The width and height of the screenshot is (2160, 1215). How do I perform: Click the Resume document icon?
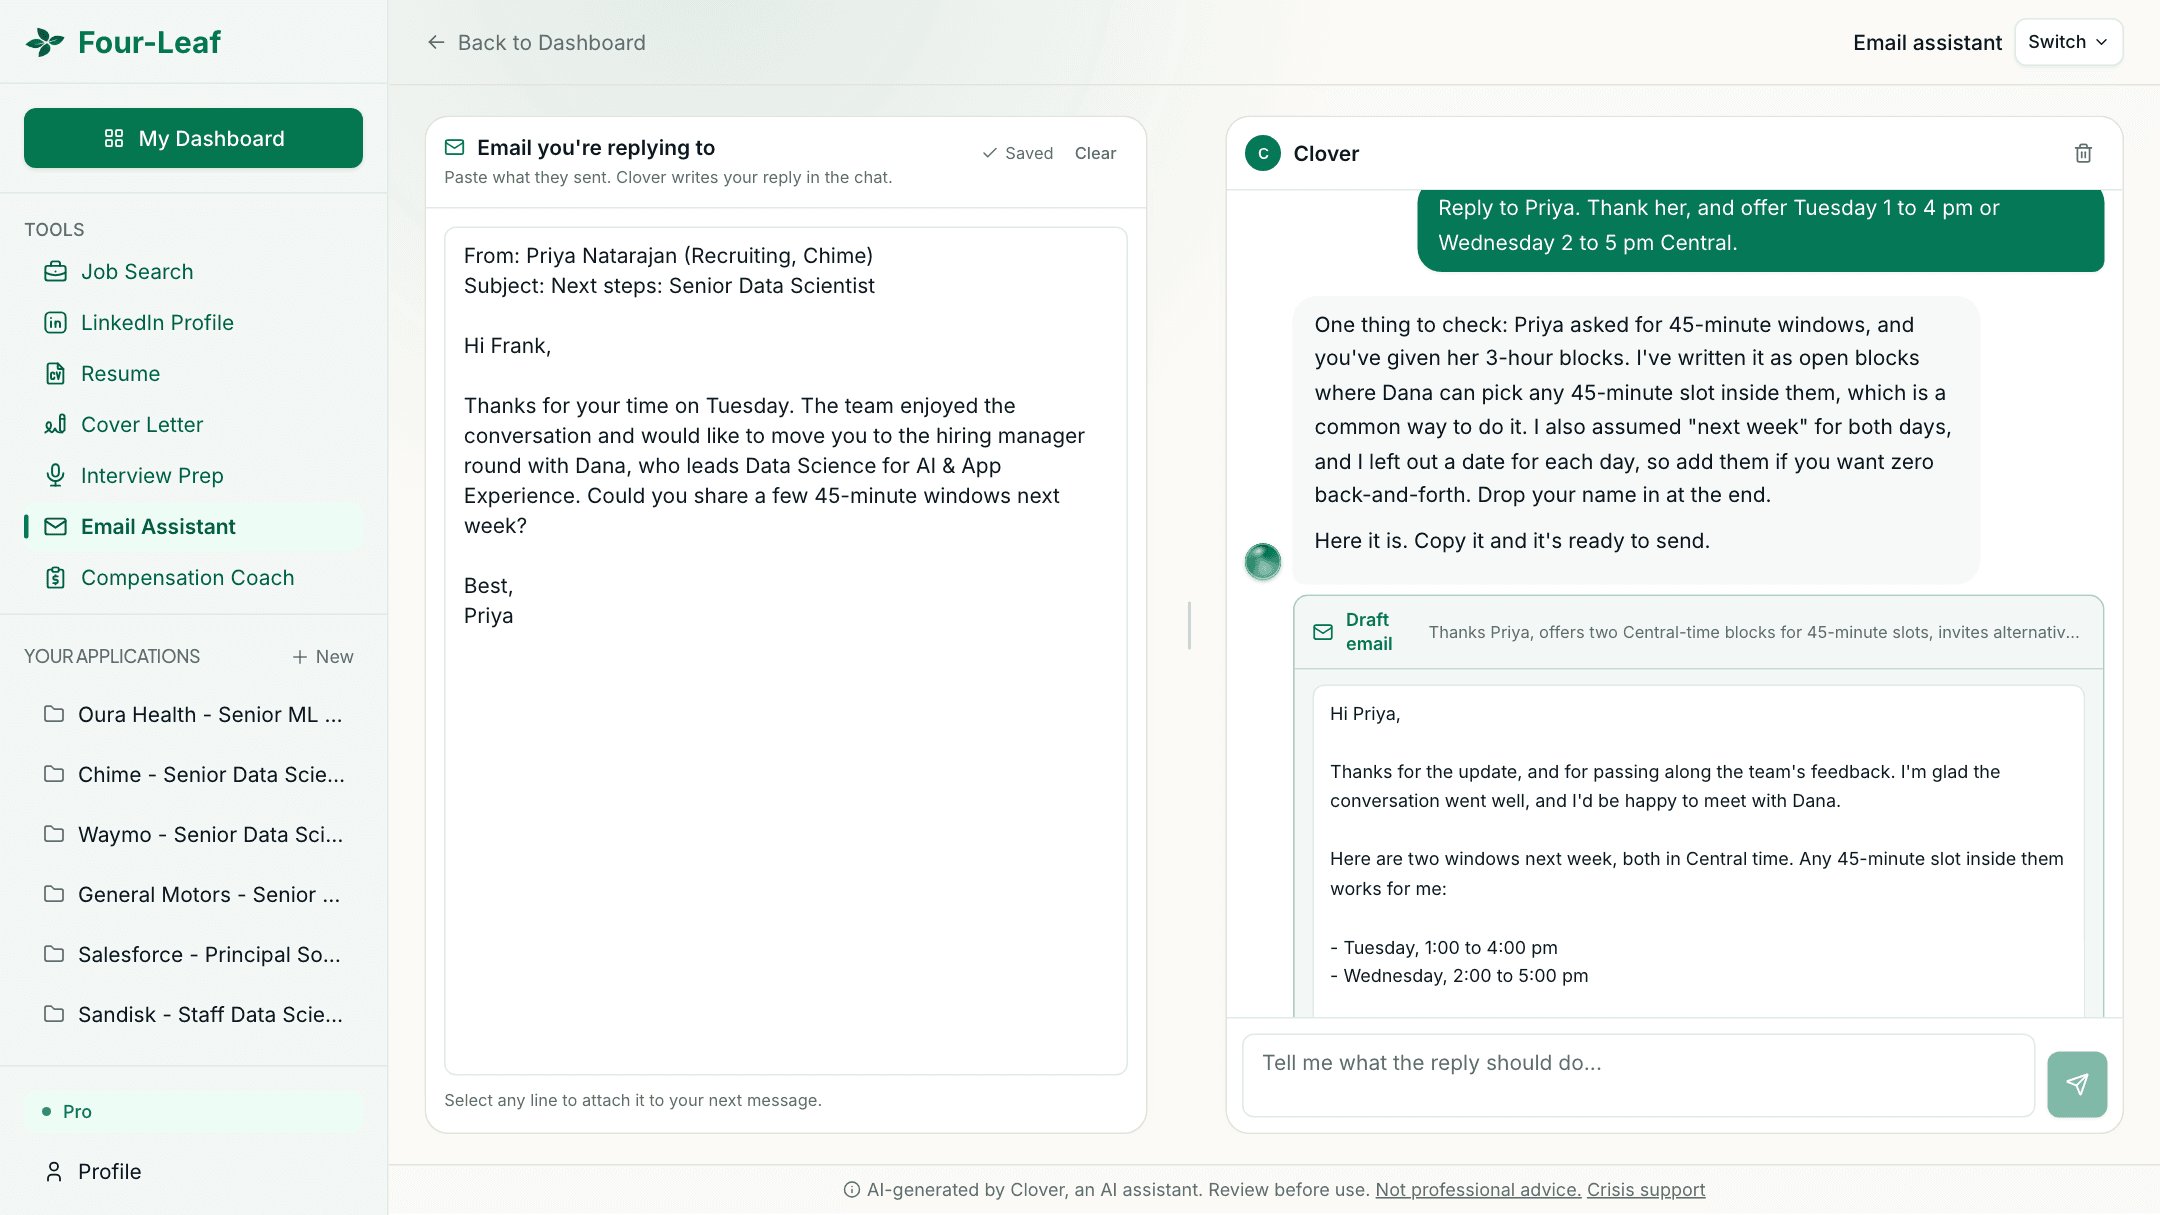pyautogui.click(x=56, y=374)
